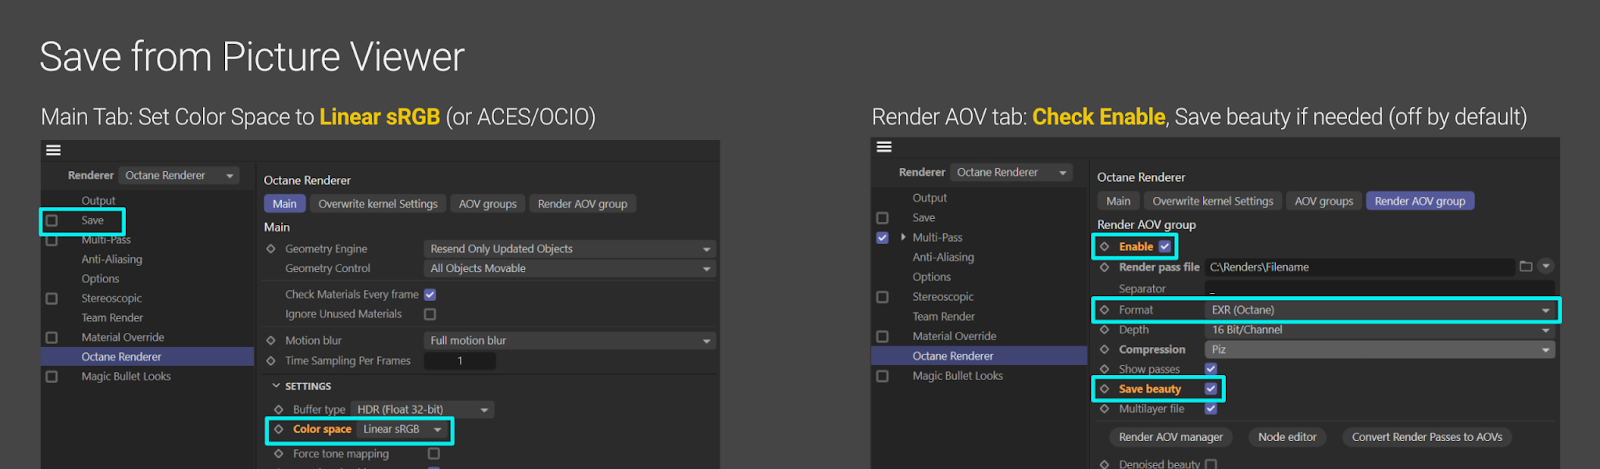Click the folder icon beside Render pass file

pos(1525,267)
